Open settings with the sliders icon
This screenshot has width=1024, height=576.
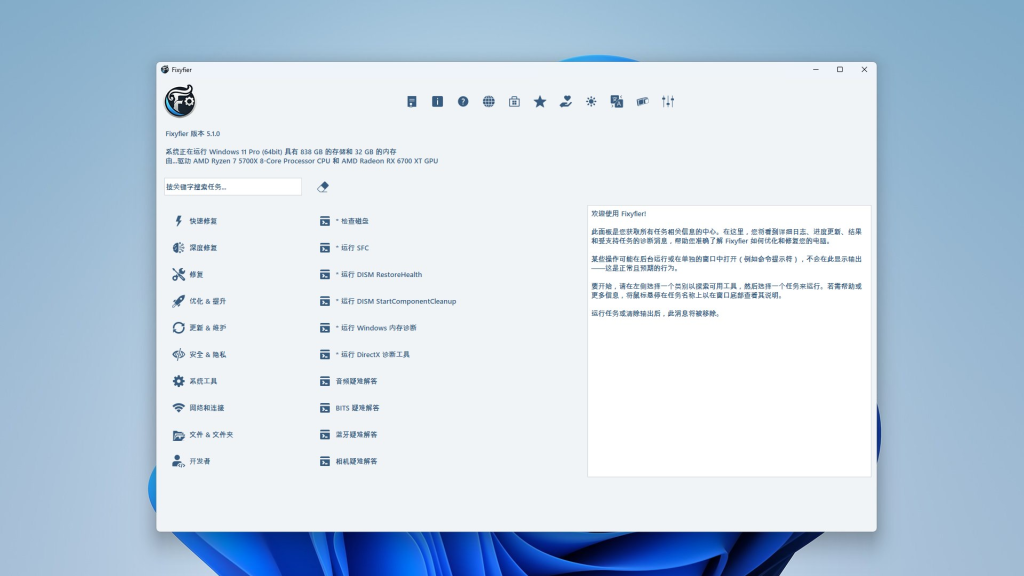(x=669, y=101)
